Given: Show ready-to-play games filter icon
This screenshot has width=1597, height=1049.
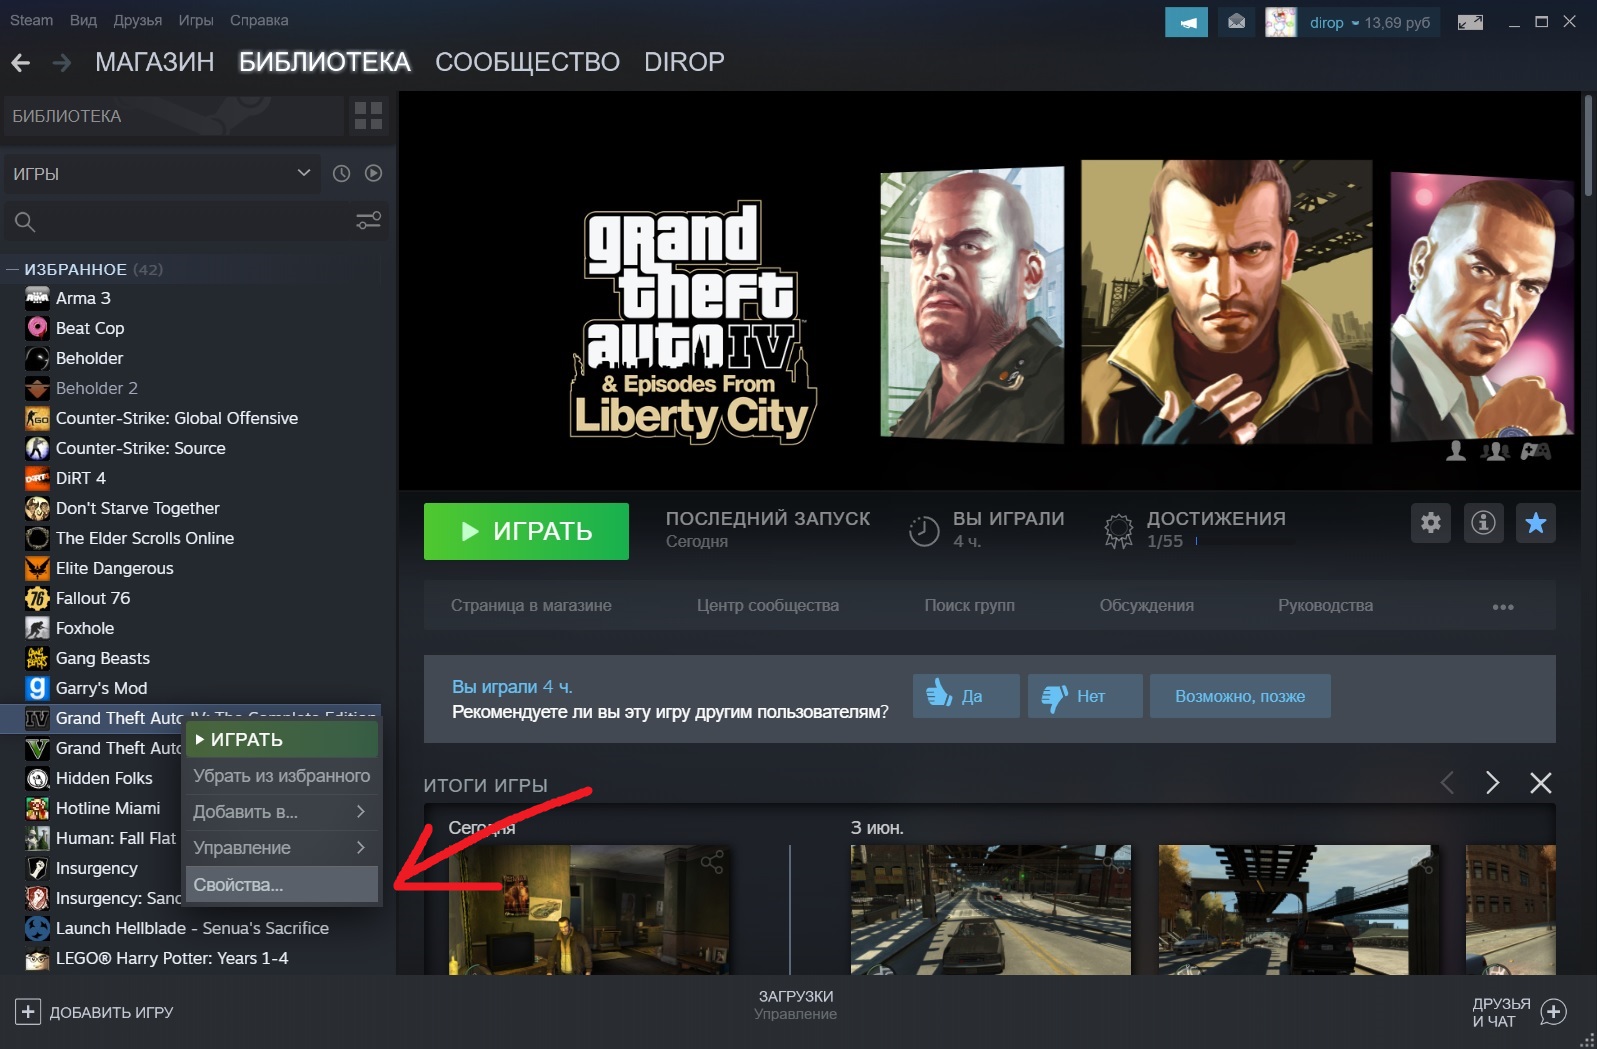Looking at the screenshot, I should (x=373, y=173).
